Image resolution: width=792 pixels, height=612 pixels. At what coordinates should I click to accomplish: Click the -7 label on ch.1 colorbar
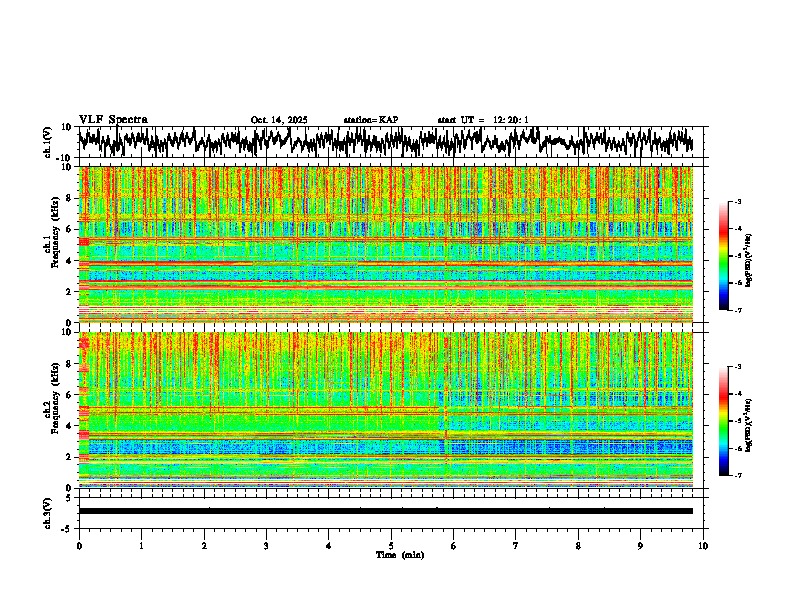pyautogui.click(x=737, y=310)
